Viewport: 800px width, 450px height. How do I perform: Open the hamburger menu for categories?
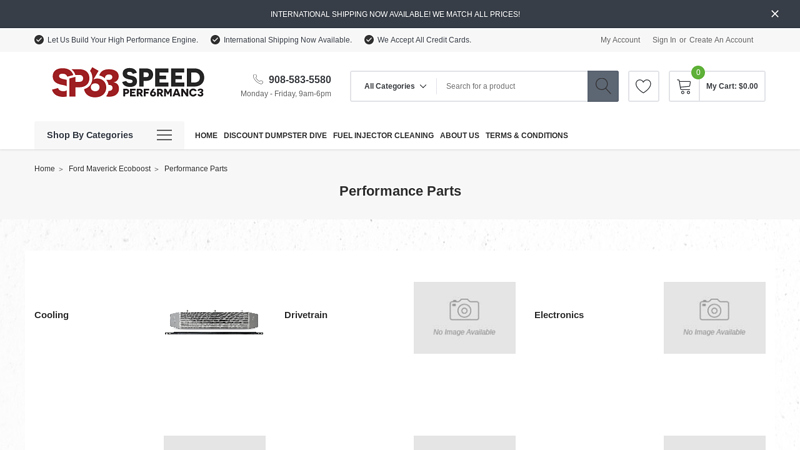pos(164,135)
